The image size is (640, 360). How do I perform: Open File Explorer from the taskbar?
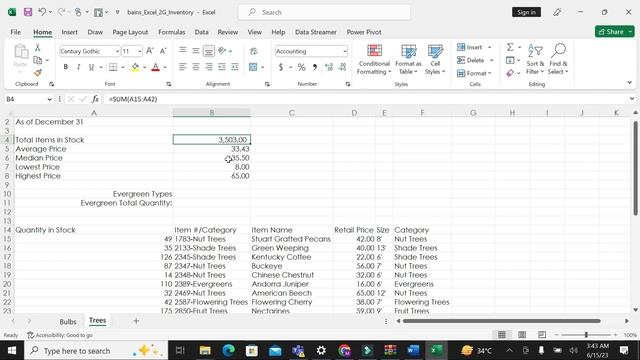tap(205, 350)
